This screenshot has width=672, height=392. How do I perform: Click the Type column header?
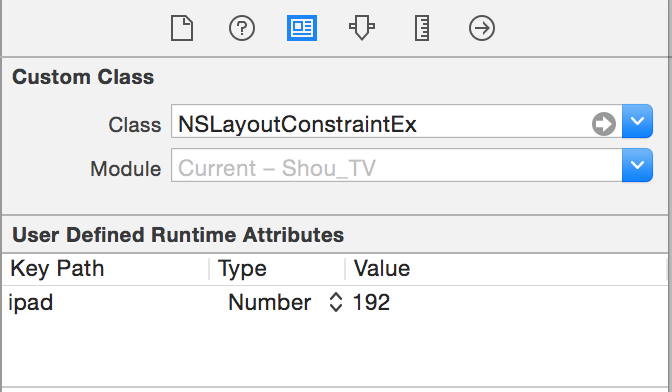242,269
